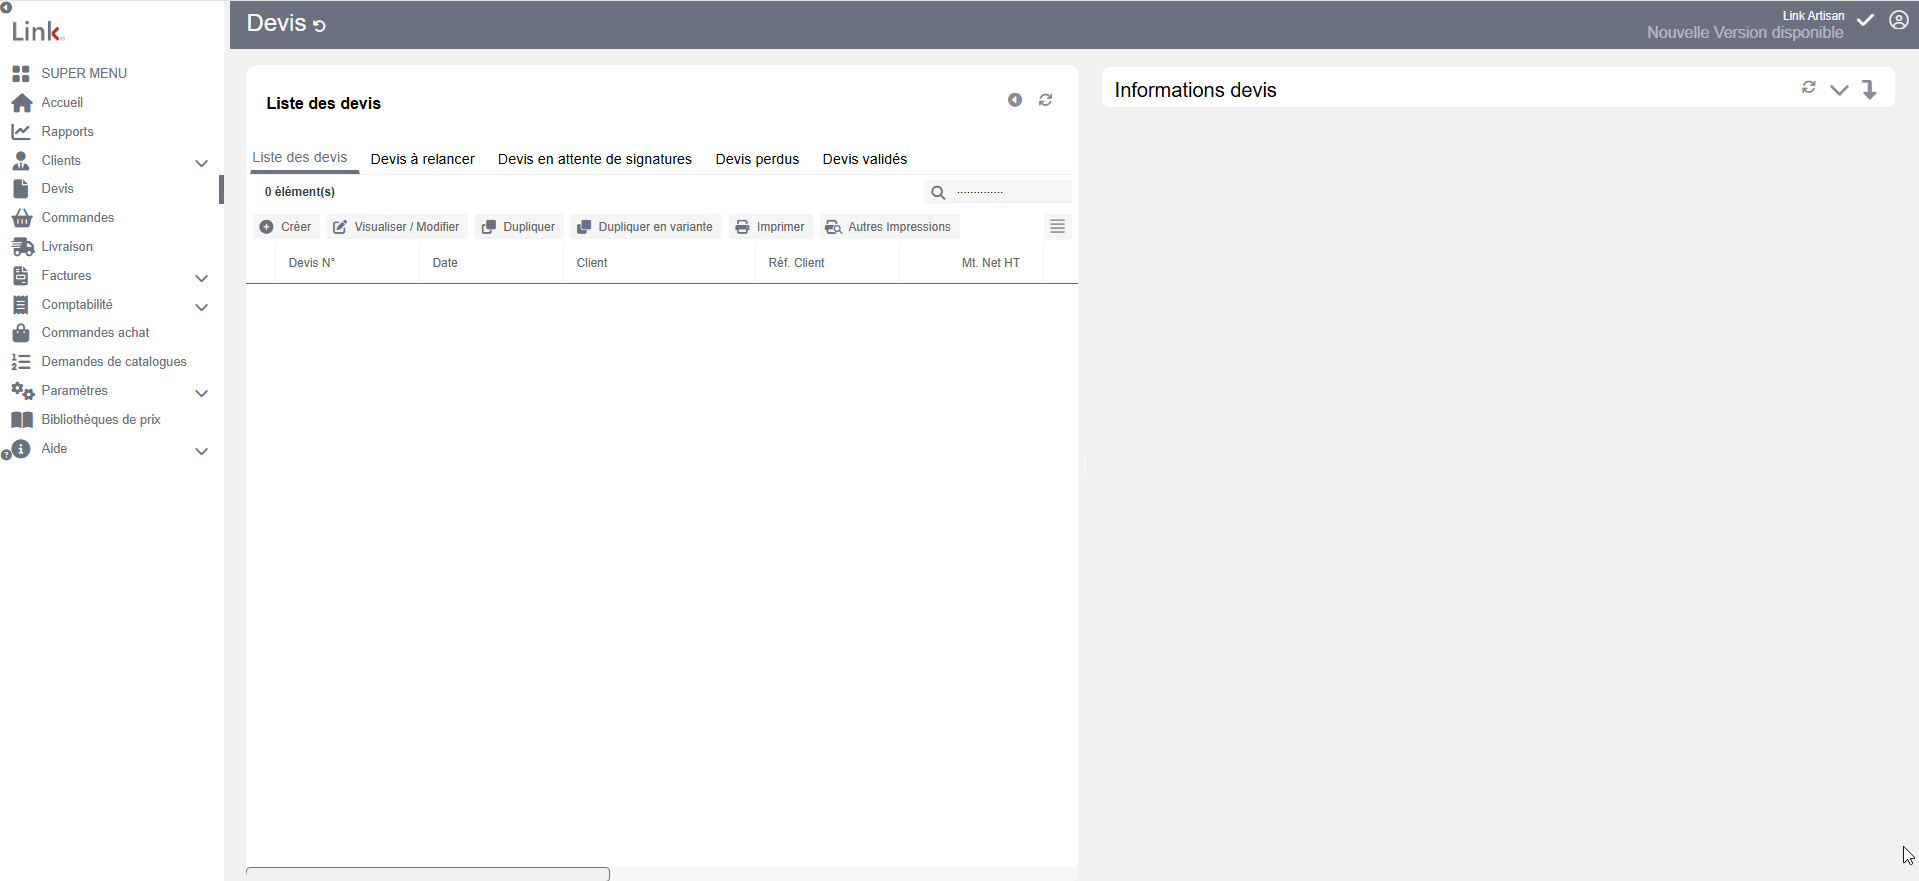Sort by Devis N° column header
The height and width of the screenshot is (881, 1919).
pyautogui.click(x=346, y=263)
